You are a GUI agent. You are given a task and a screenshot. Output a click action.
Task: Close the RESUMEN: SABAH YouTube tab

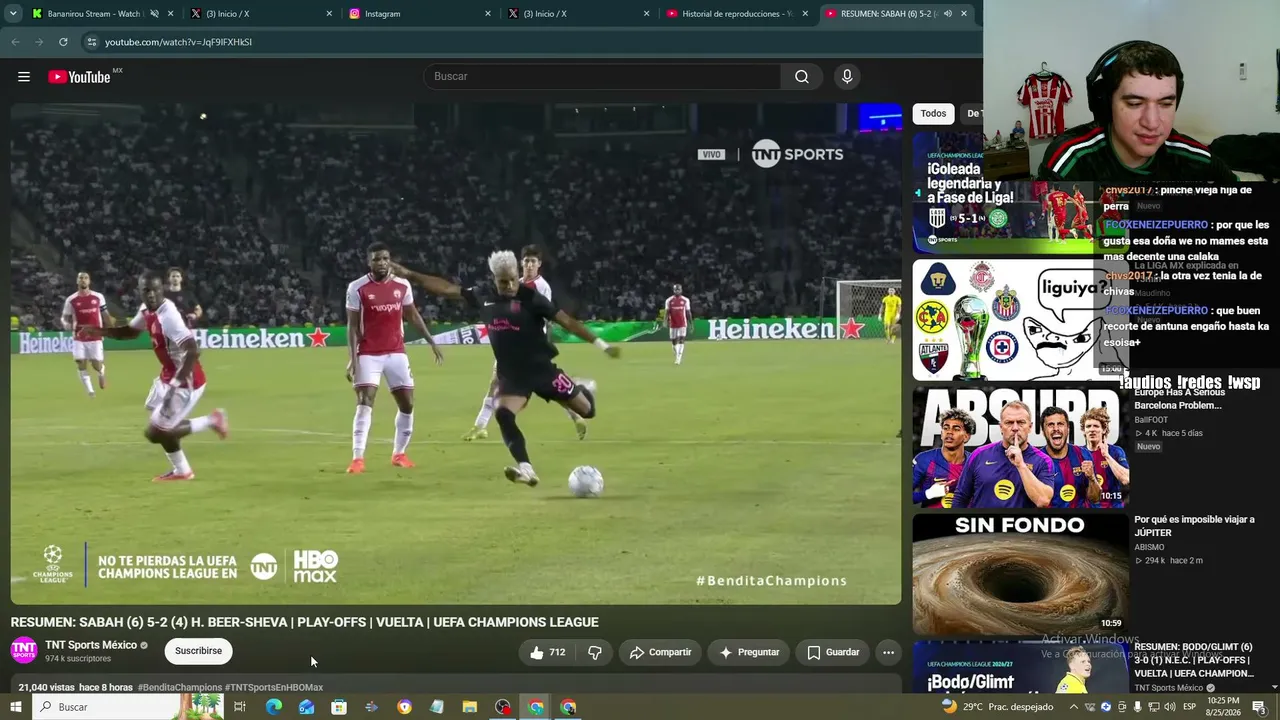click(964, 14)
